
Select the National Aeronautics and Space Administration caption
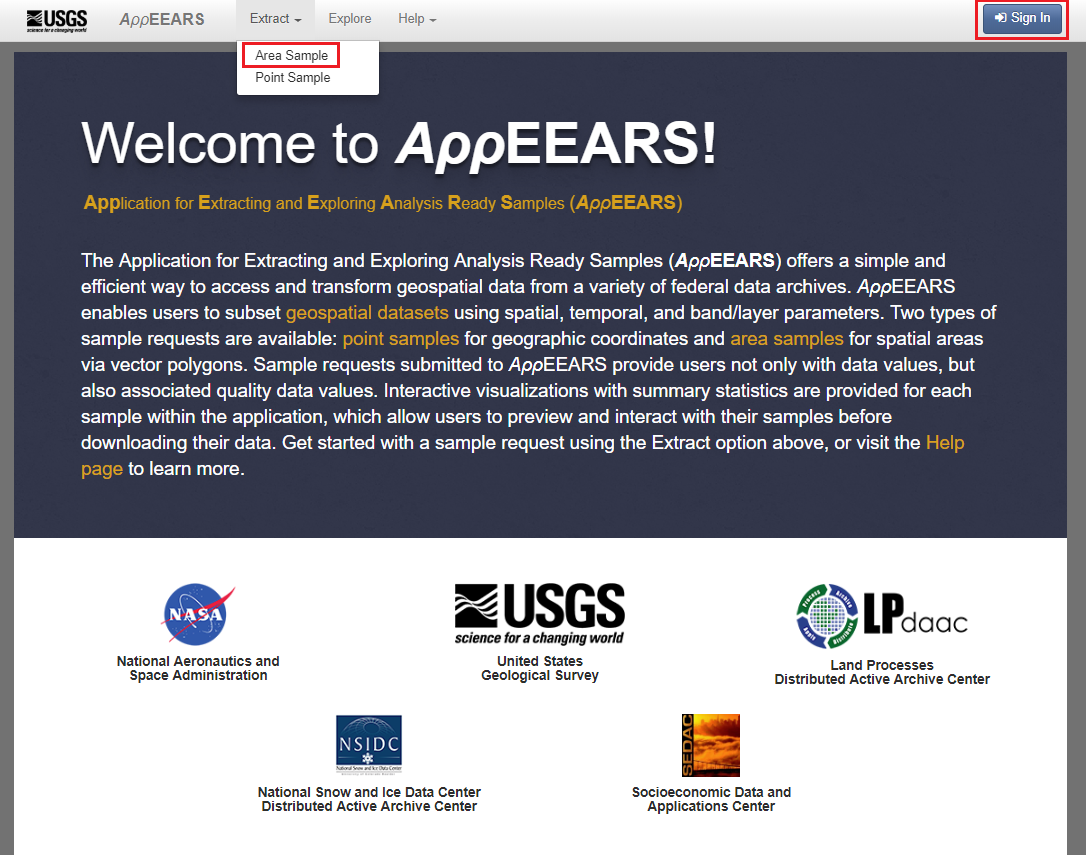(x=198, y=669)
